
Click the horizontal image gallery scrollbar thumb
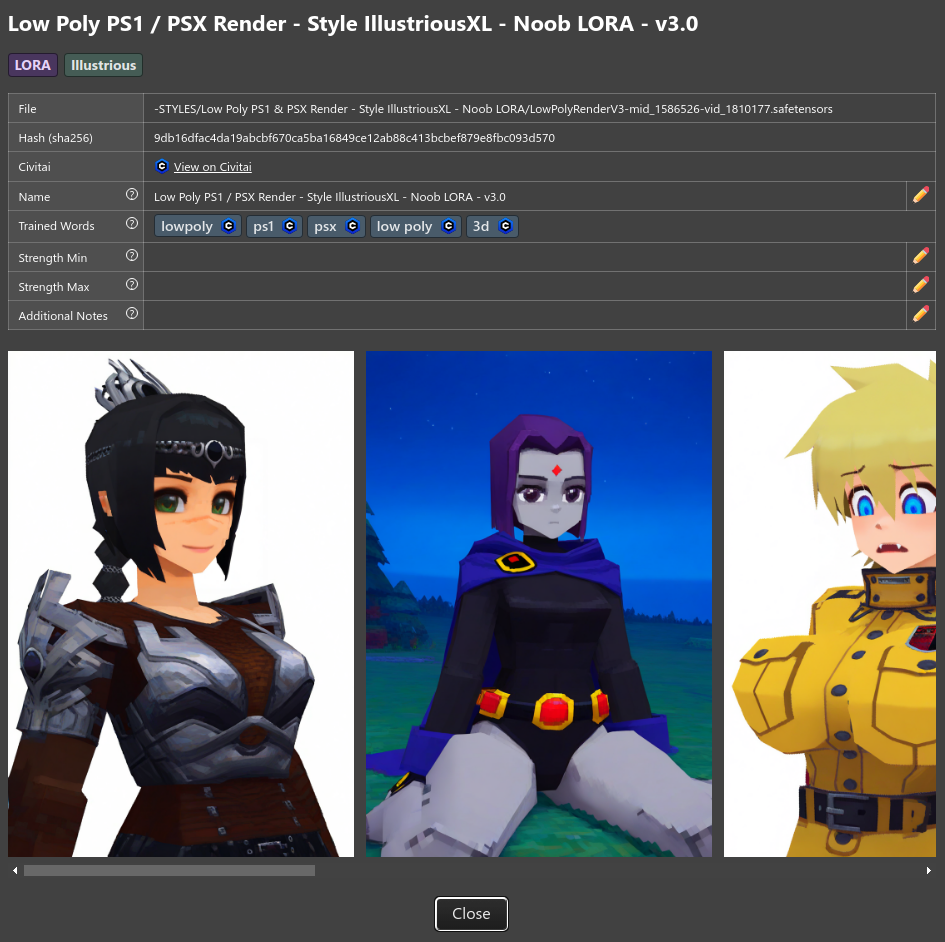pos(169,870)
